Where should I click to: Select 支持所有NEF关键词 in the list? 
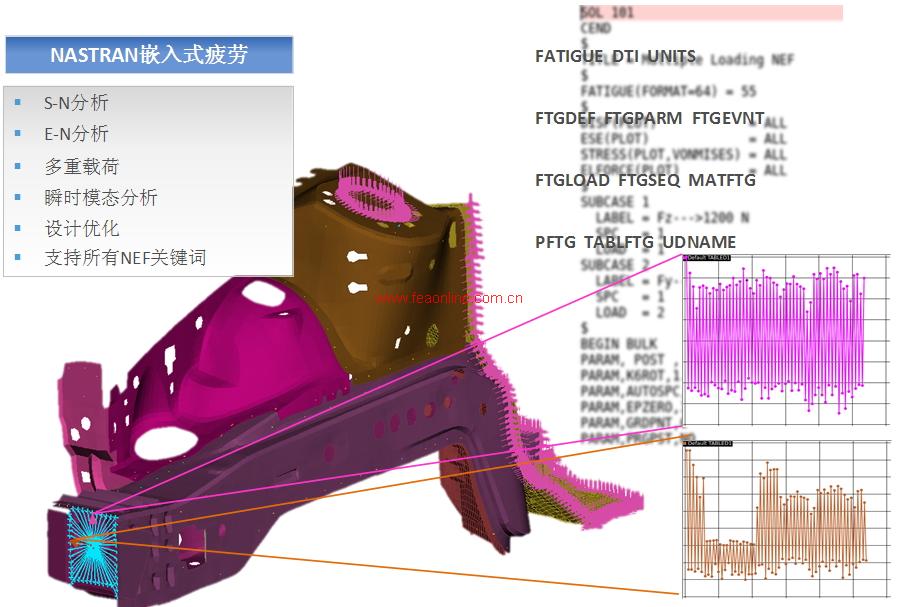click(125, 258)
